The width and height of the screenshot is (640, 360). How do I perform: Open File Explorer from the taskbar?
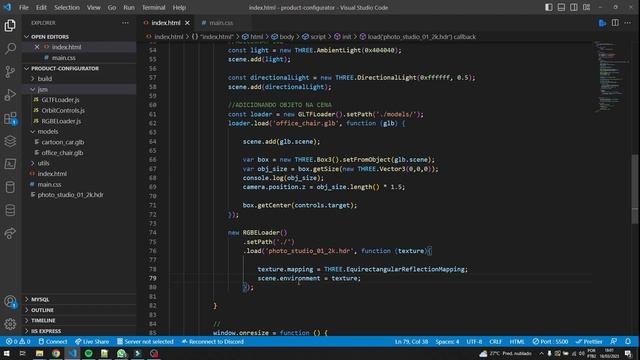coord(40,353)
